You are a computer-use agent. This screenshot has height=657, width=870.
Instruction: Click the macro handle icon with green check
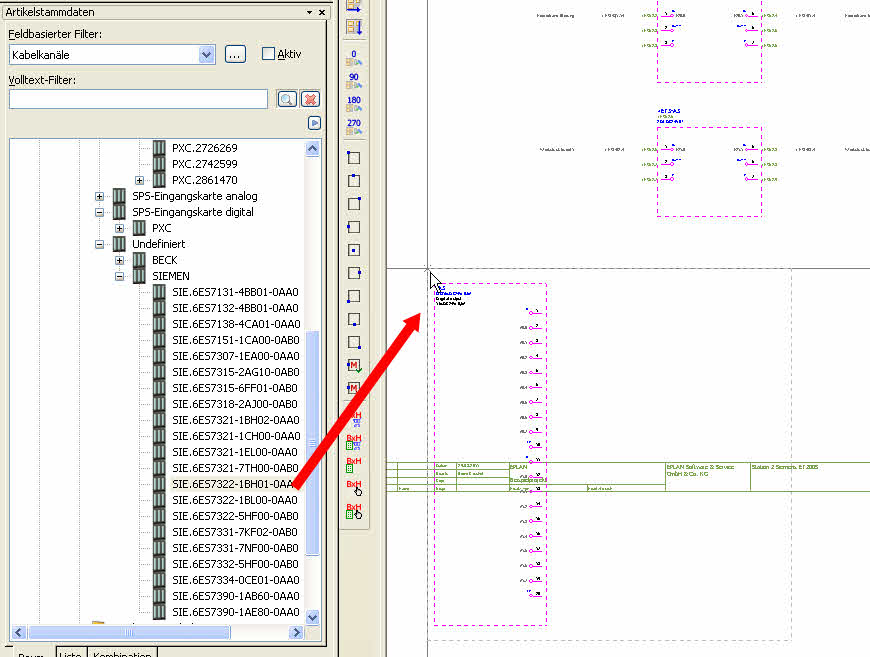coord(354,366)
